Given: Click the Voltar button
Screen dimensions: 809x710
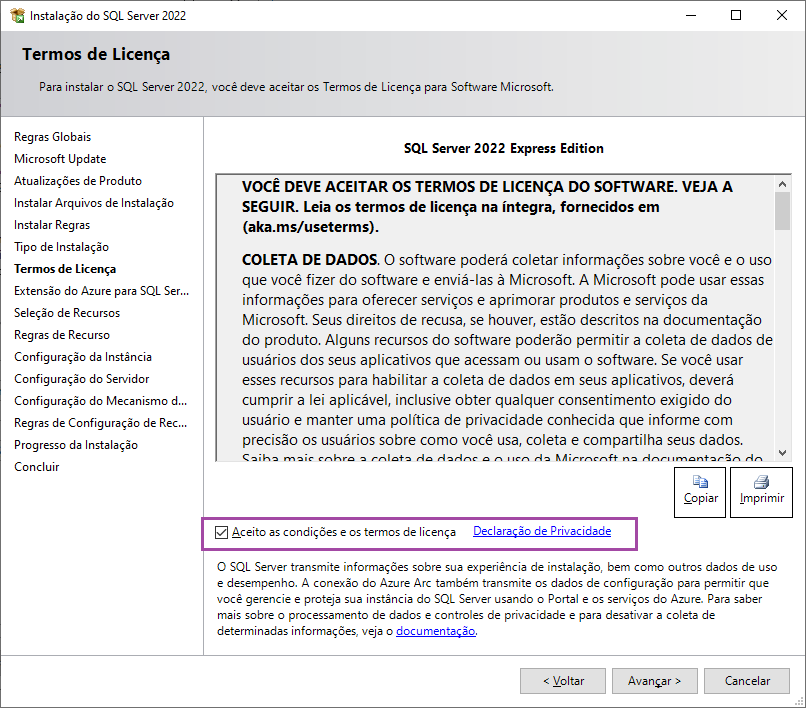Looking at the screenshot, I should pos(564,683).
